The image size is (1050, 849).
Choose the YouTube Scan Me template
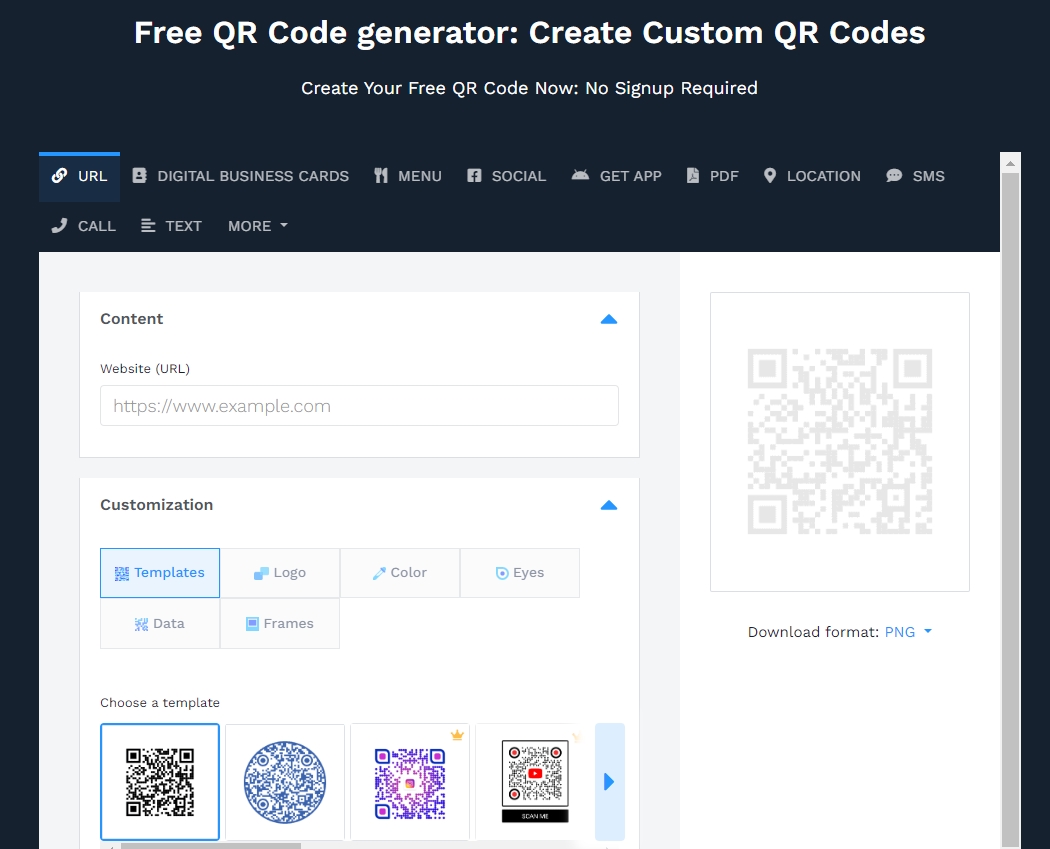pos(534,781)
